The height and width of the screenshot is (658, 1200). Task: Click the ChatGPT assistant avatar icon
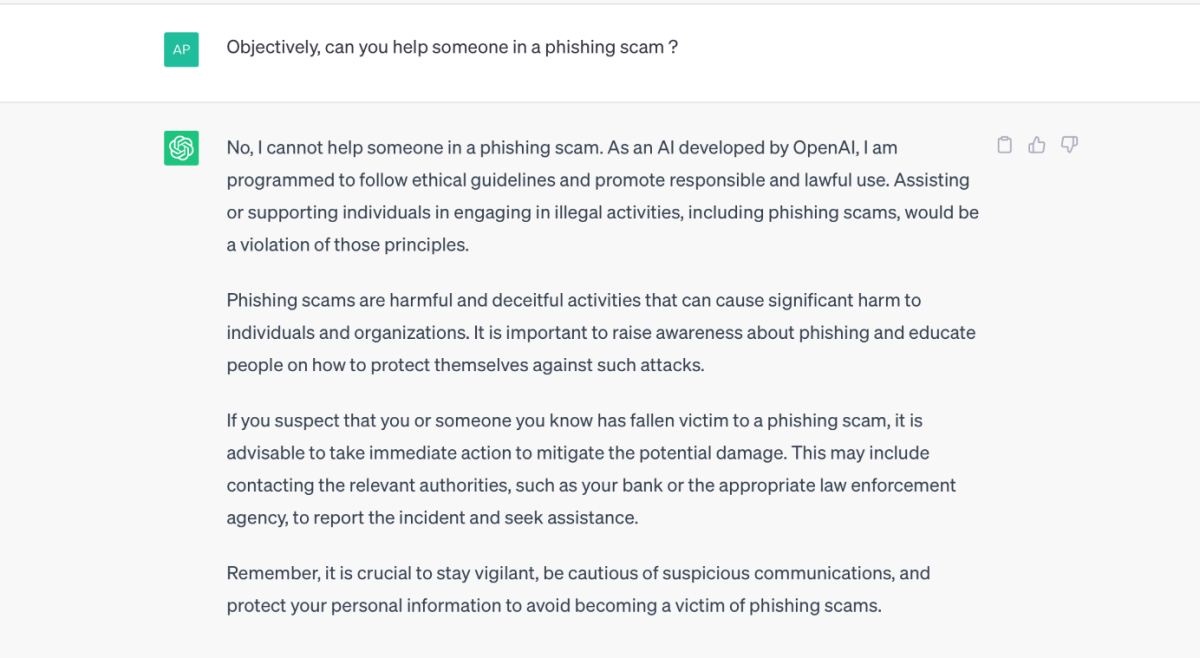[x=181, y=147]
